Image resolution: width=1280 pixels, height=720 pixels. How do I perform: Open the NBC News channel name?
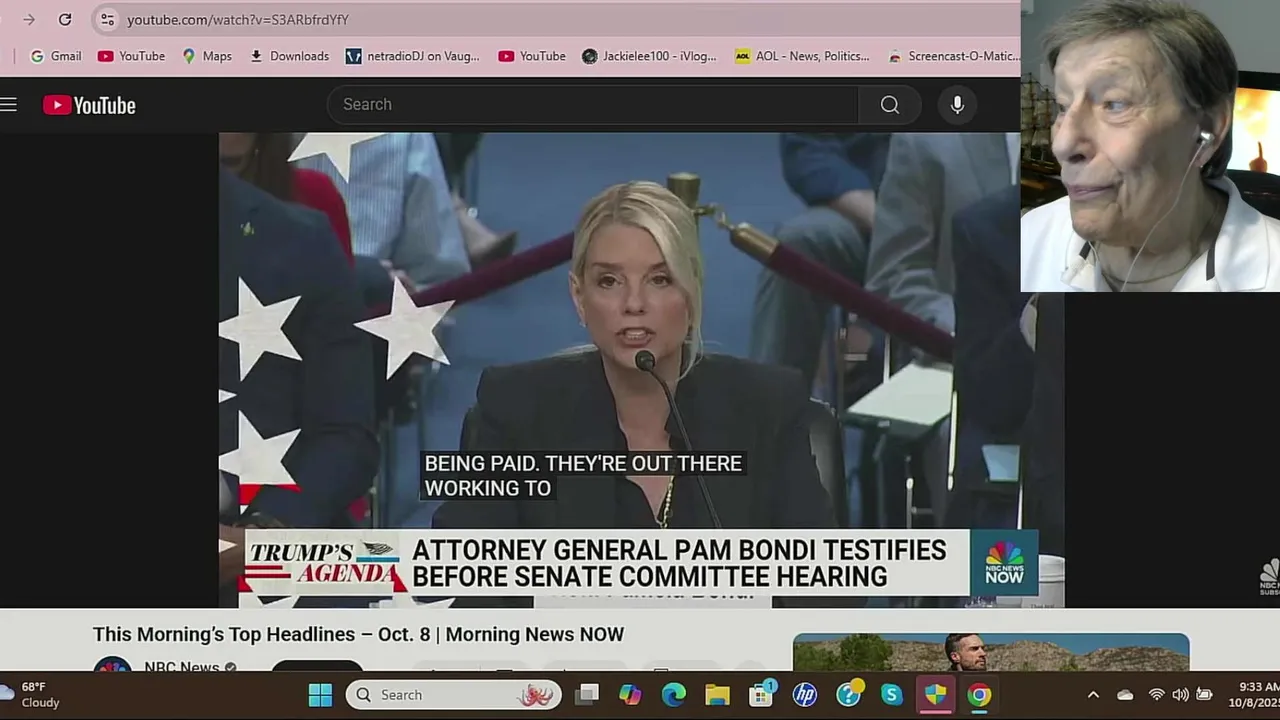[x=181, y=667]
